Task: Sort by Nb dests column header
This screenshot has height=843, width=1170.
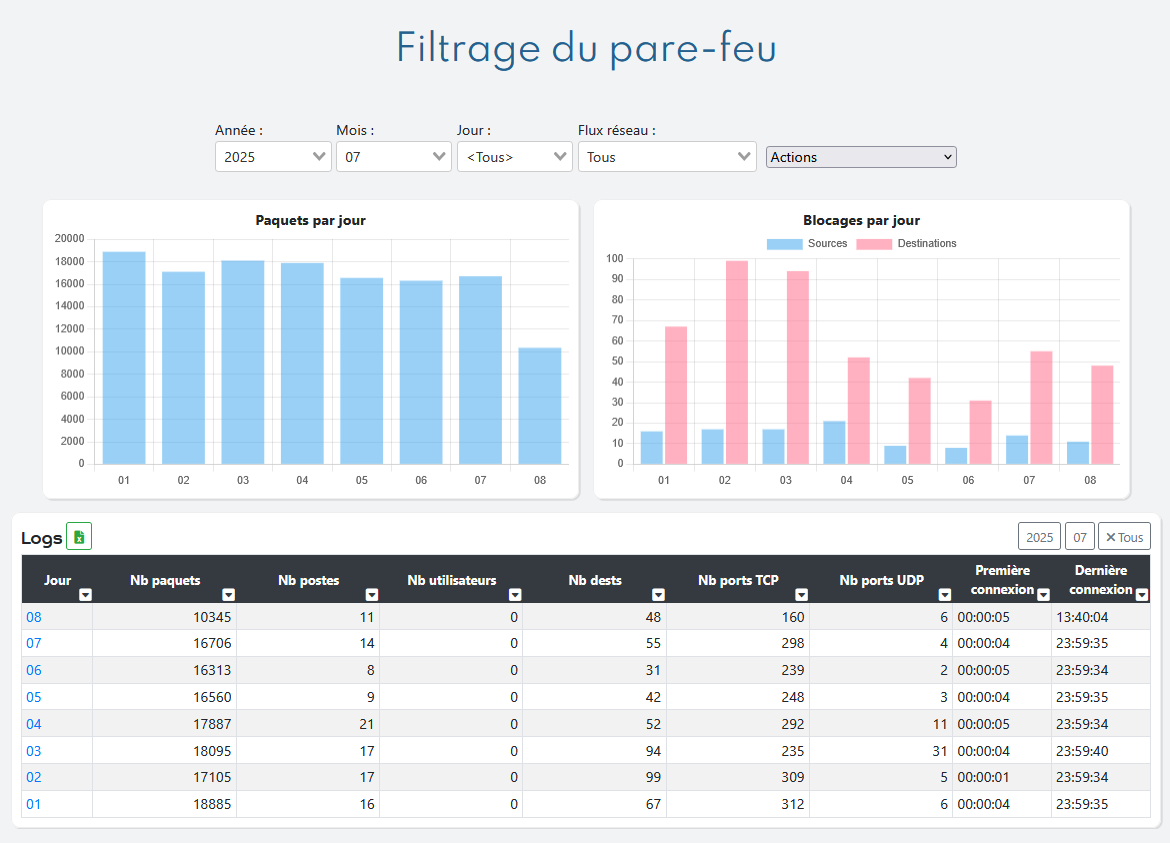Action: point(595,580)
